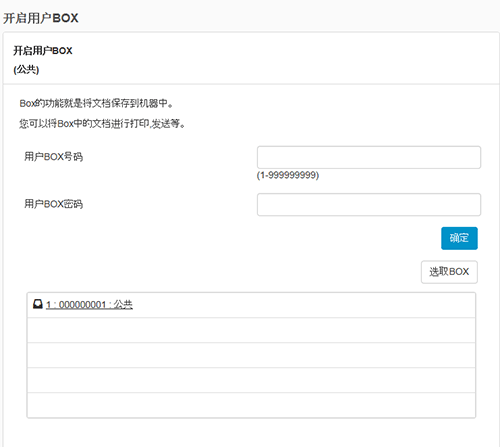Click the (1-999999999) range hint text
Viewport: 500px width, 447px height.
[x=288, y=175]
